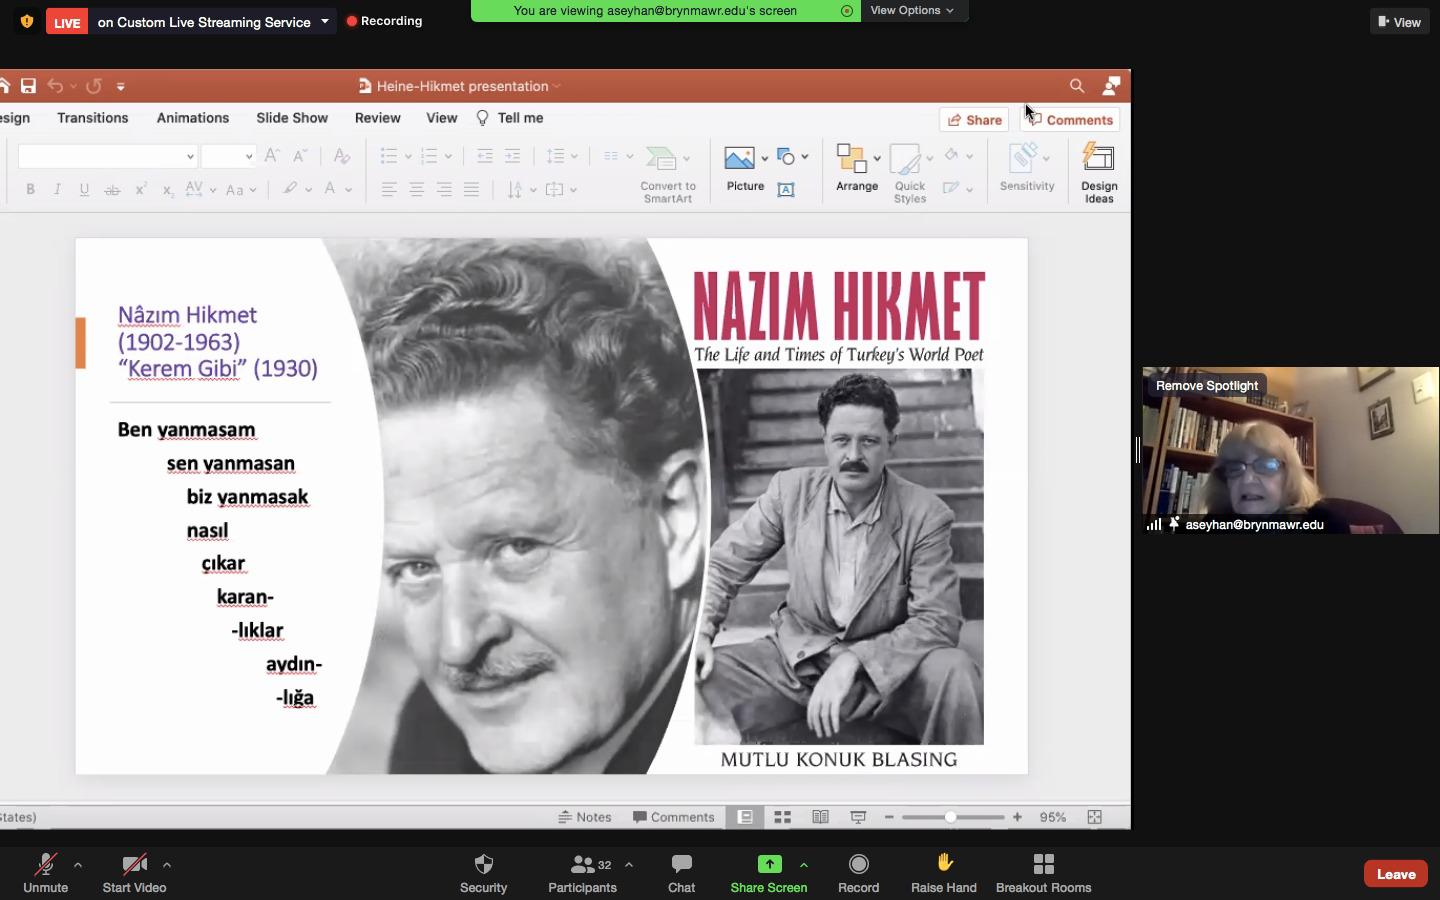Open the Slide Show ribbon tab

tap(292, 118)
